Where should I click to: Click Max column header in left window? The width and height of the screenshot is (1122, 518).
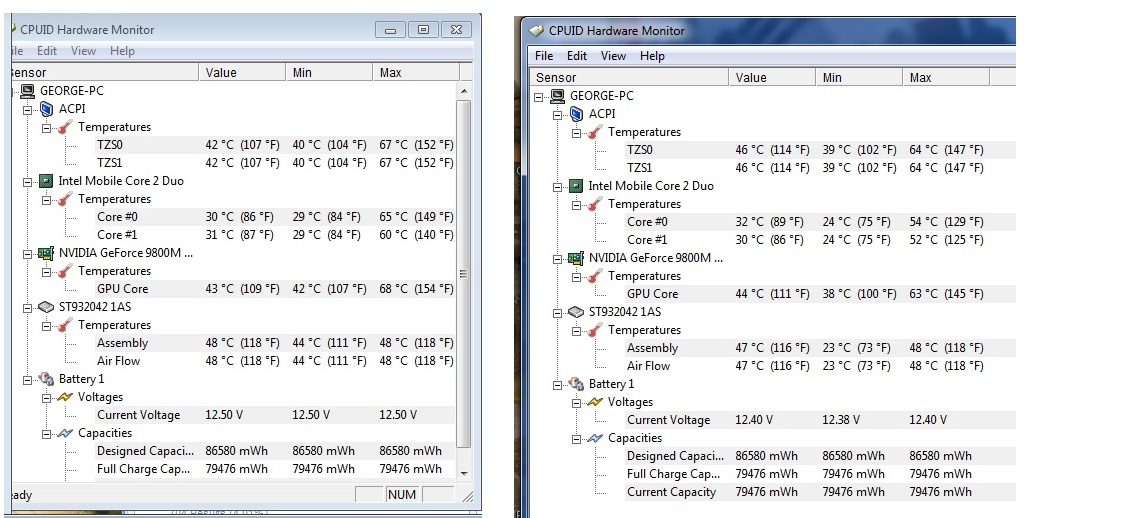click(x=416, y=72)
